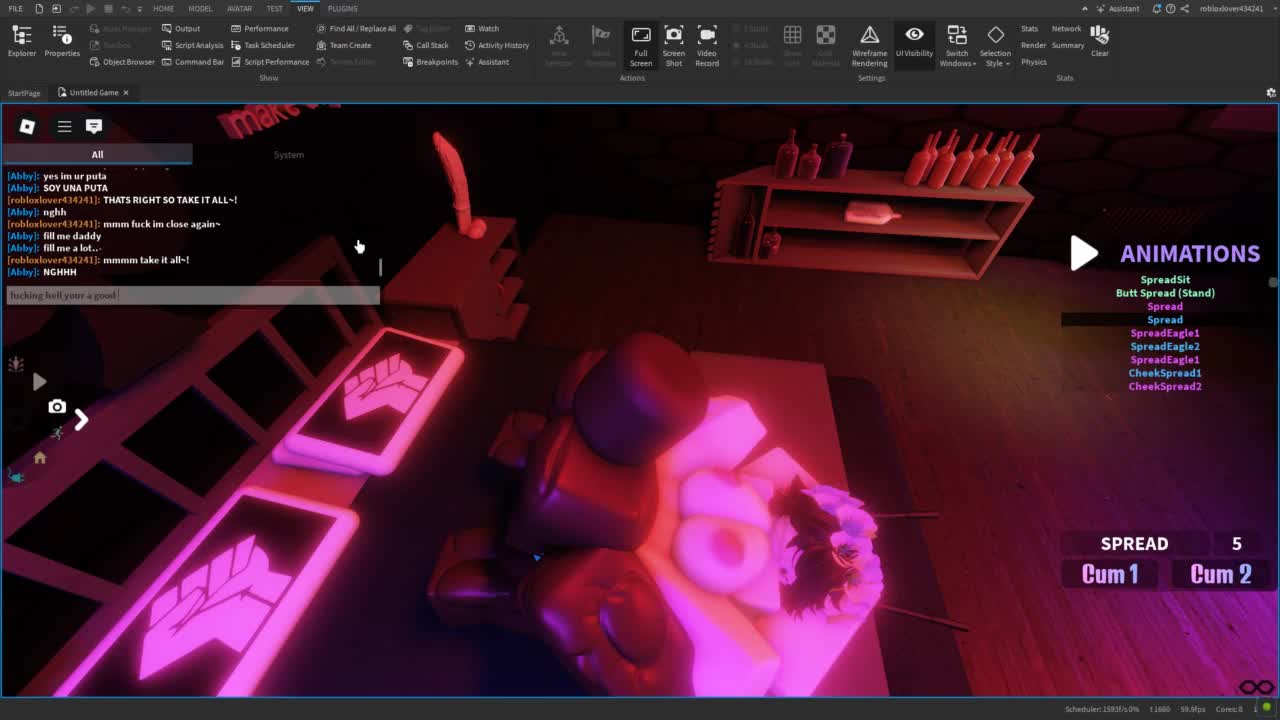Open the FILE menu
This screenshot has width=1280, height=720.
tap(16, 8)
